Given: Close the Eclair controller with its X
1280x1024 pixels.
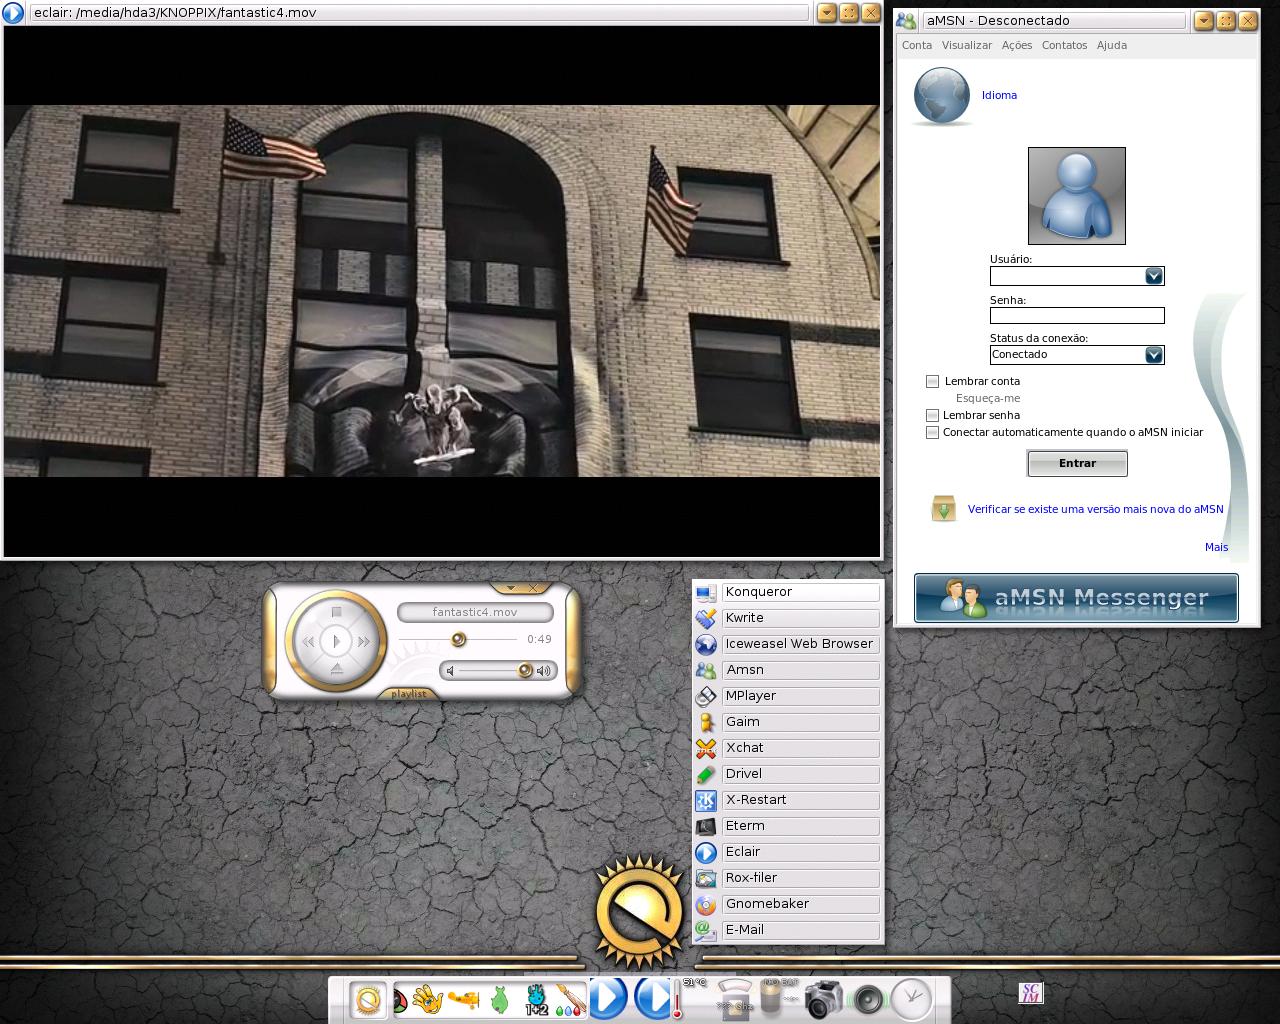Looking at the screenshot, I should point(533,588).
